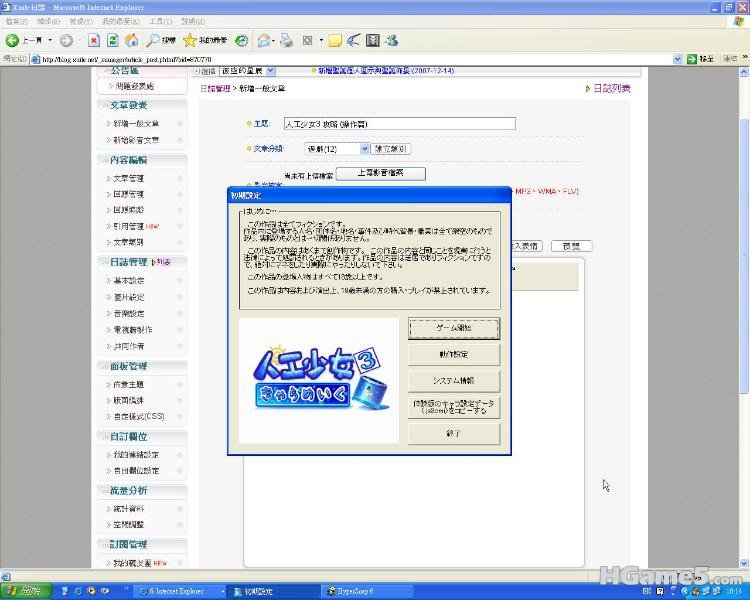Open the 工具(T) Tools menu

[160, 22]
